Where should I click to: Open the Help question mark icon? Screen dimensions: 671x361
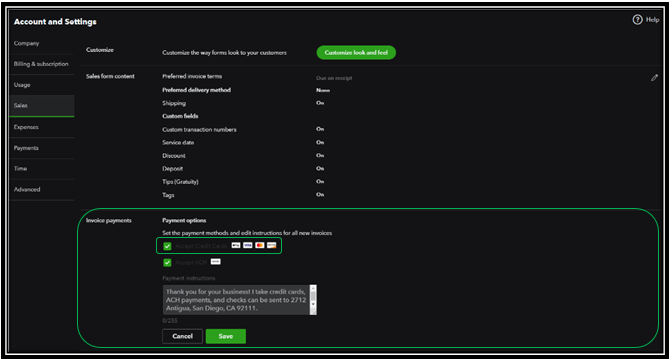pyautogui.click(x=637, y=20)
